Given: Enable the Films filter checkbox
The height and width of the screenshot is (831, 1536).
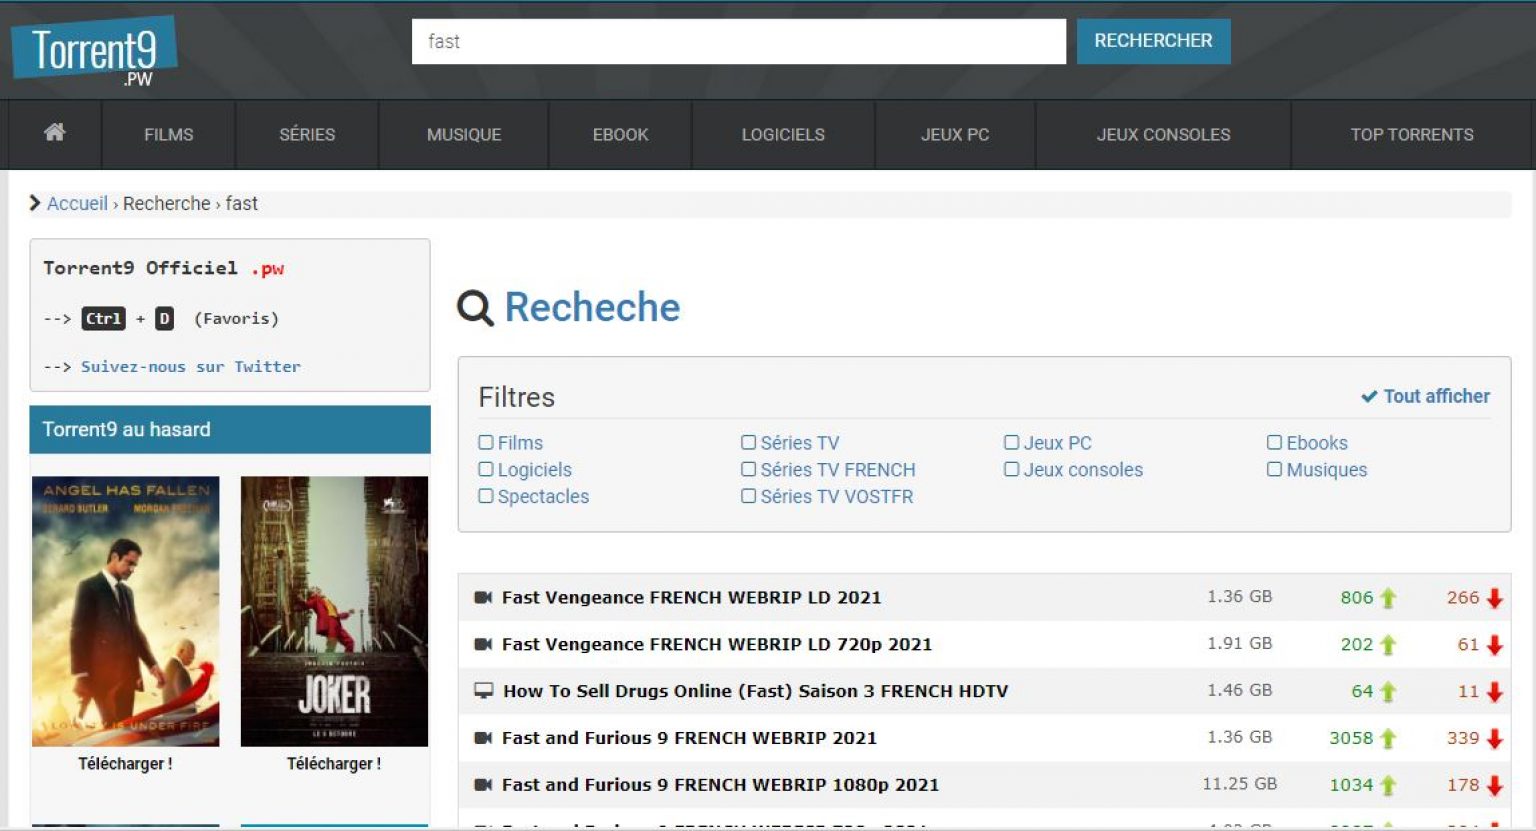Looking at the screenshot, I should point(486,443).
